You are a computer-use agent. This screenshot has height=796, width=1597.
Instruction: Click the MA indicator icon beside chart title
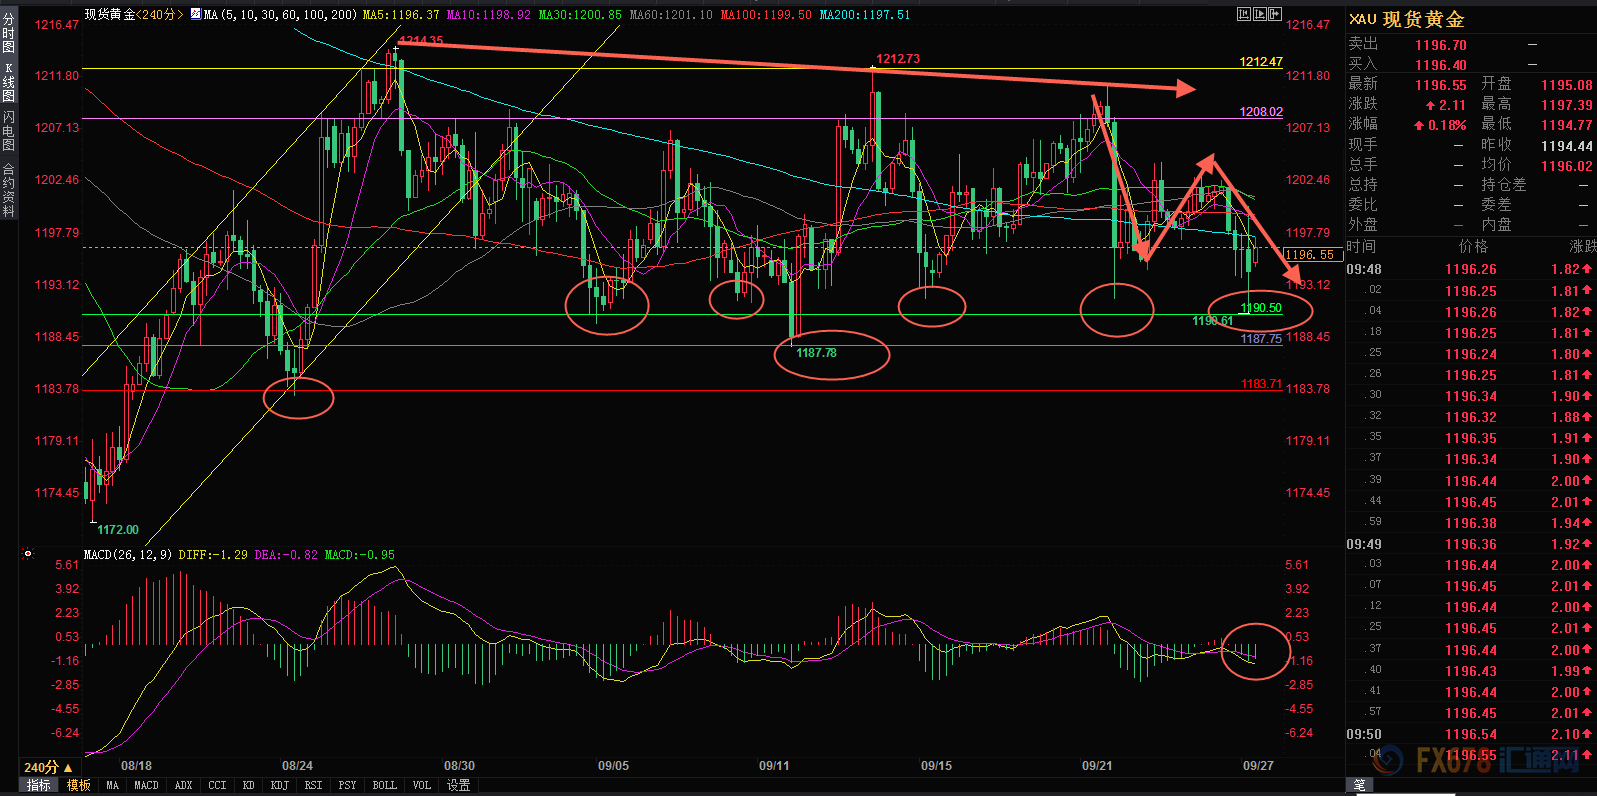click(x=195, y=14)
